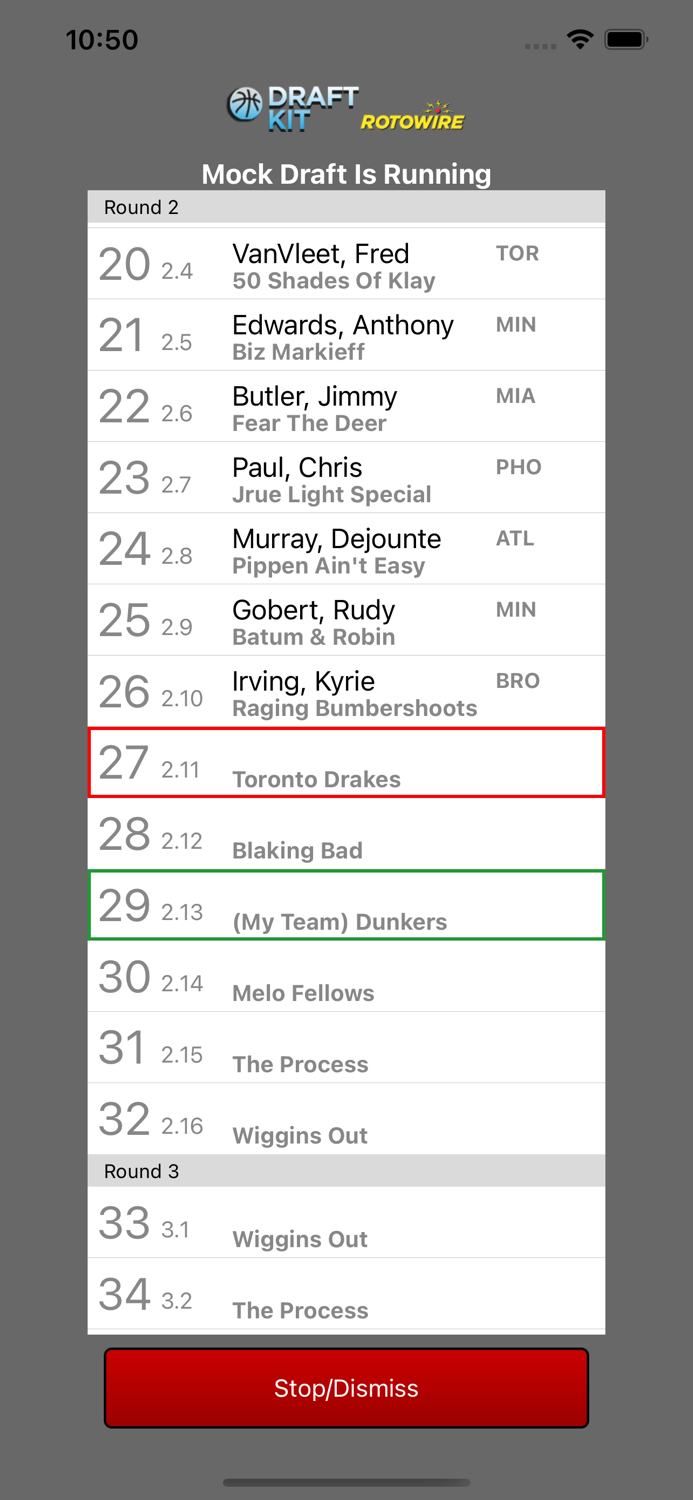Select the Irving, Kyrie draft pick
The width and height of the screenshot is (693, 1500).
point(346,690)
